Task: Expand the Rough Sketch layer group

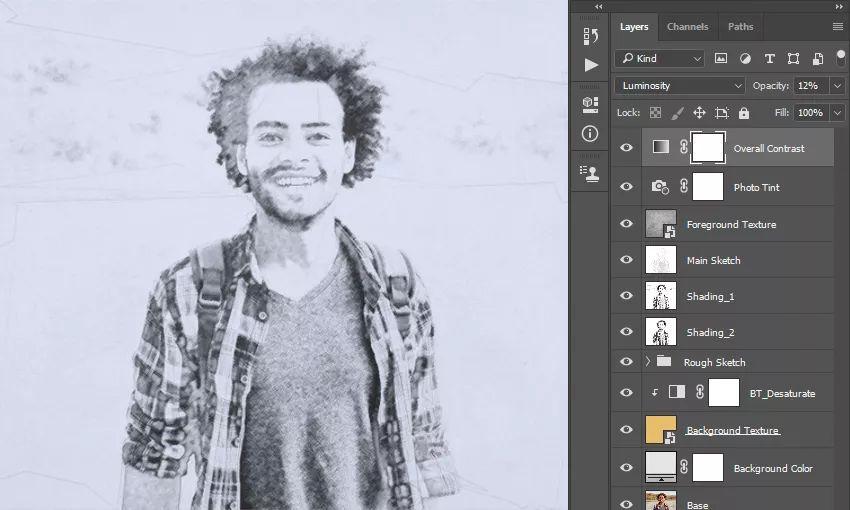Action: tap(647, 361)
